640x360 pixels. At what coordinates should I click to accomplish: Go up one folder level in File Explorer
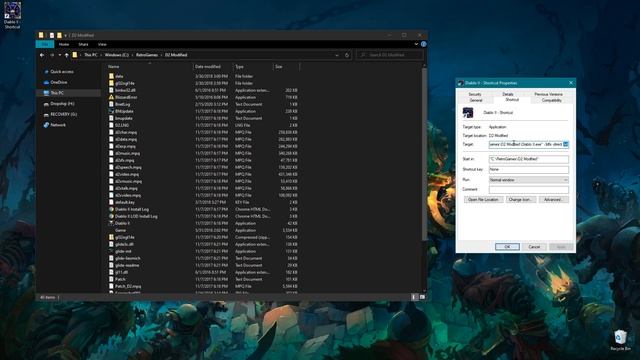click(67, 55)
